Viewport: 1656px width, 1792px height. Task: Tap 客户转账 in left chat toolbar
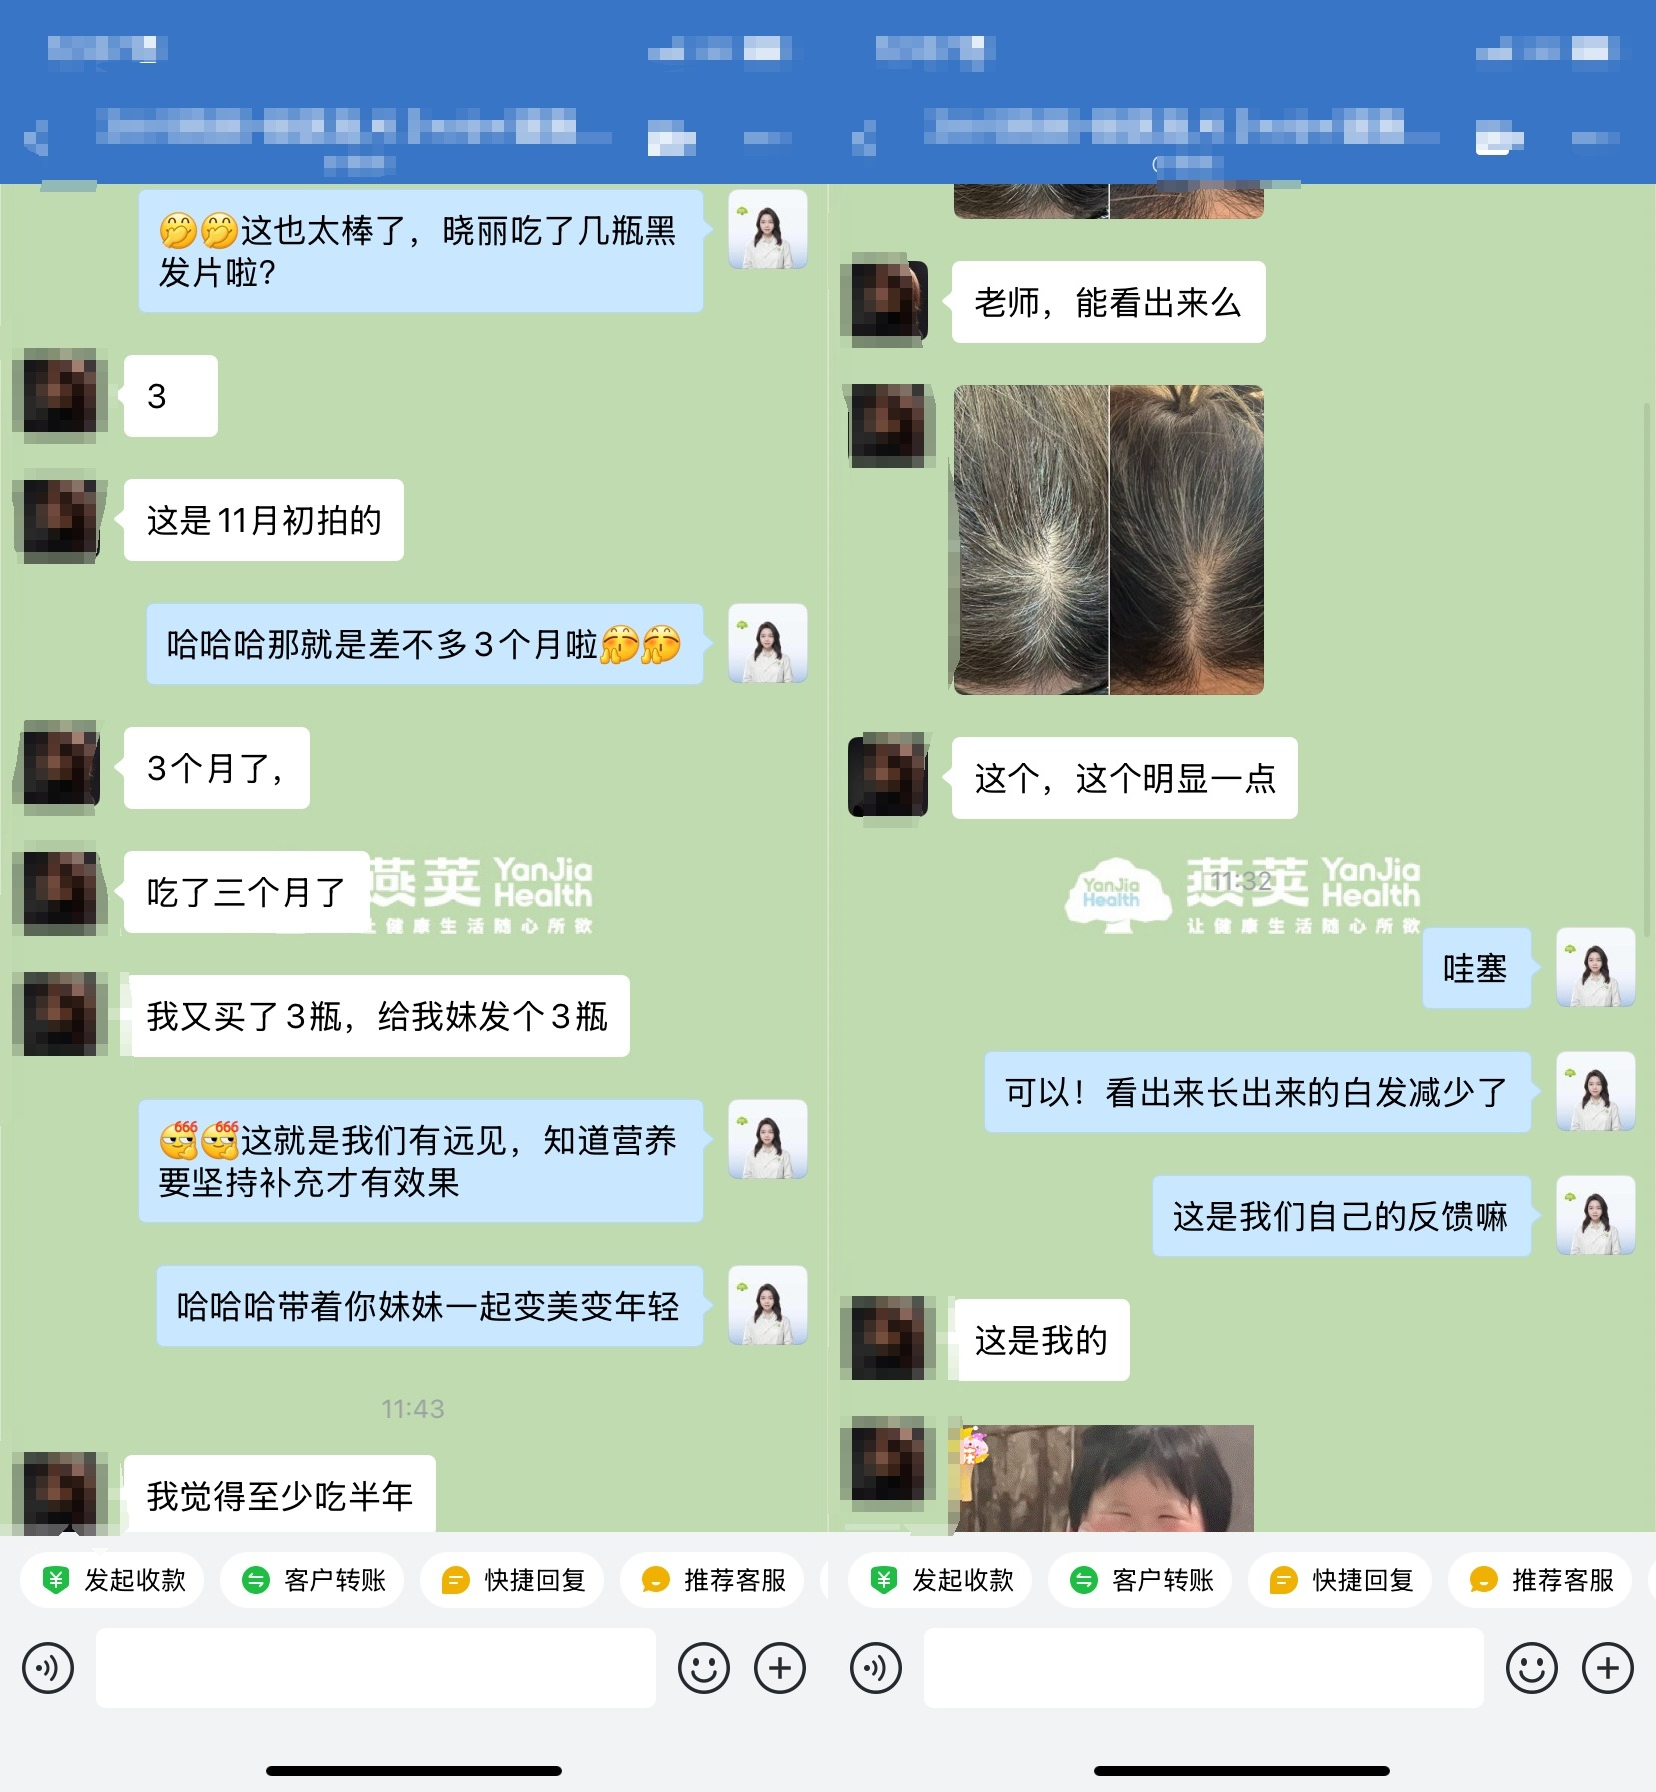click(x=312, y=1580)
